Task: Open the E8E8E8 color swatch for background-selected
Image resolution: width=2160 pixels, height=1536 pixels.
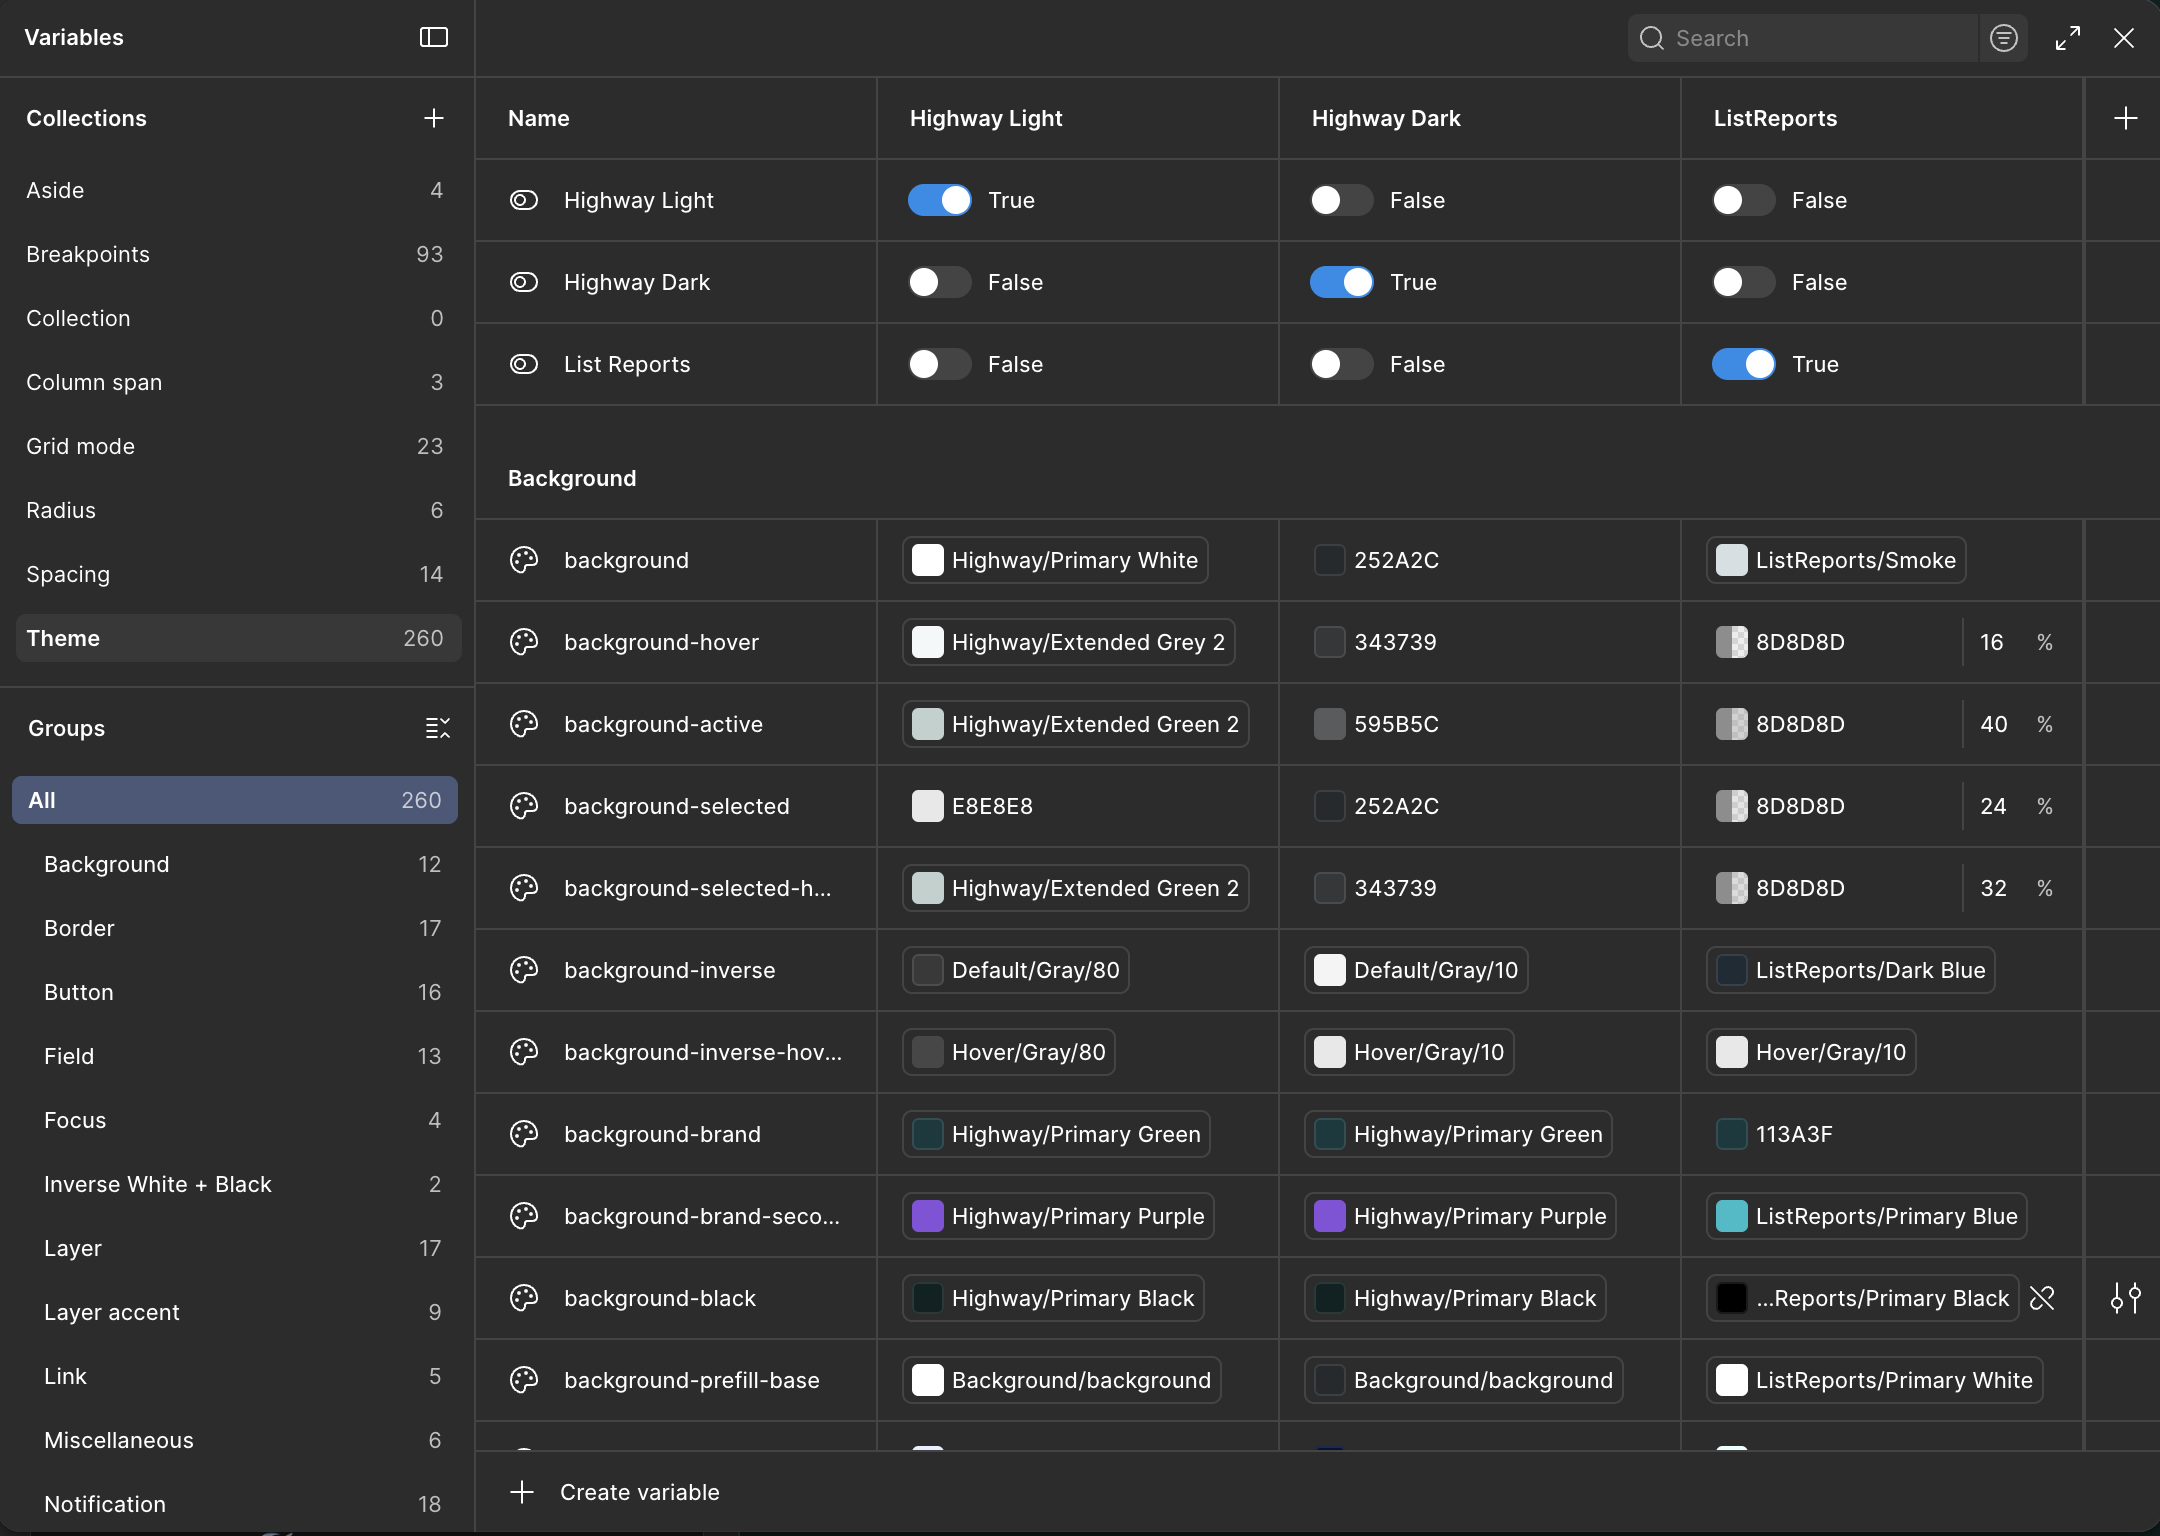Action: click(927, 806)
